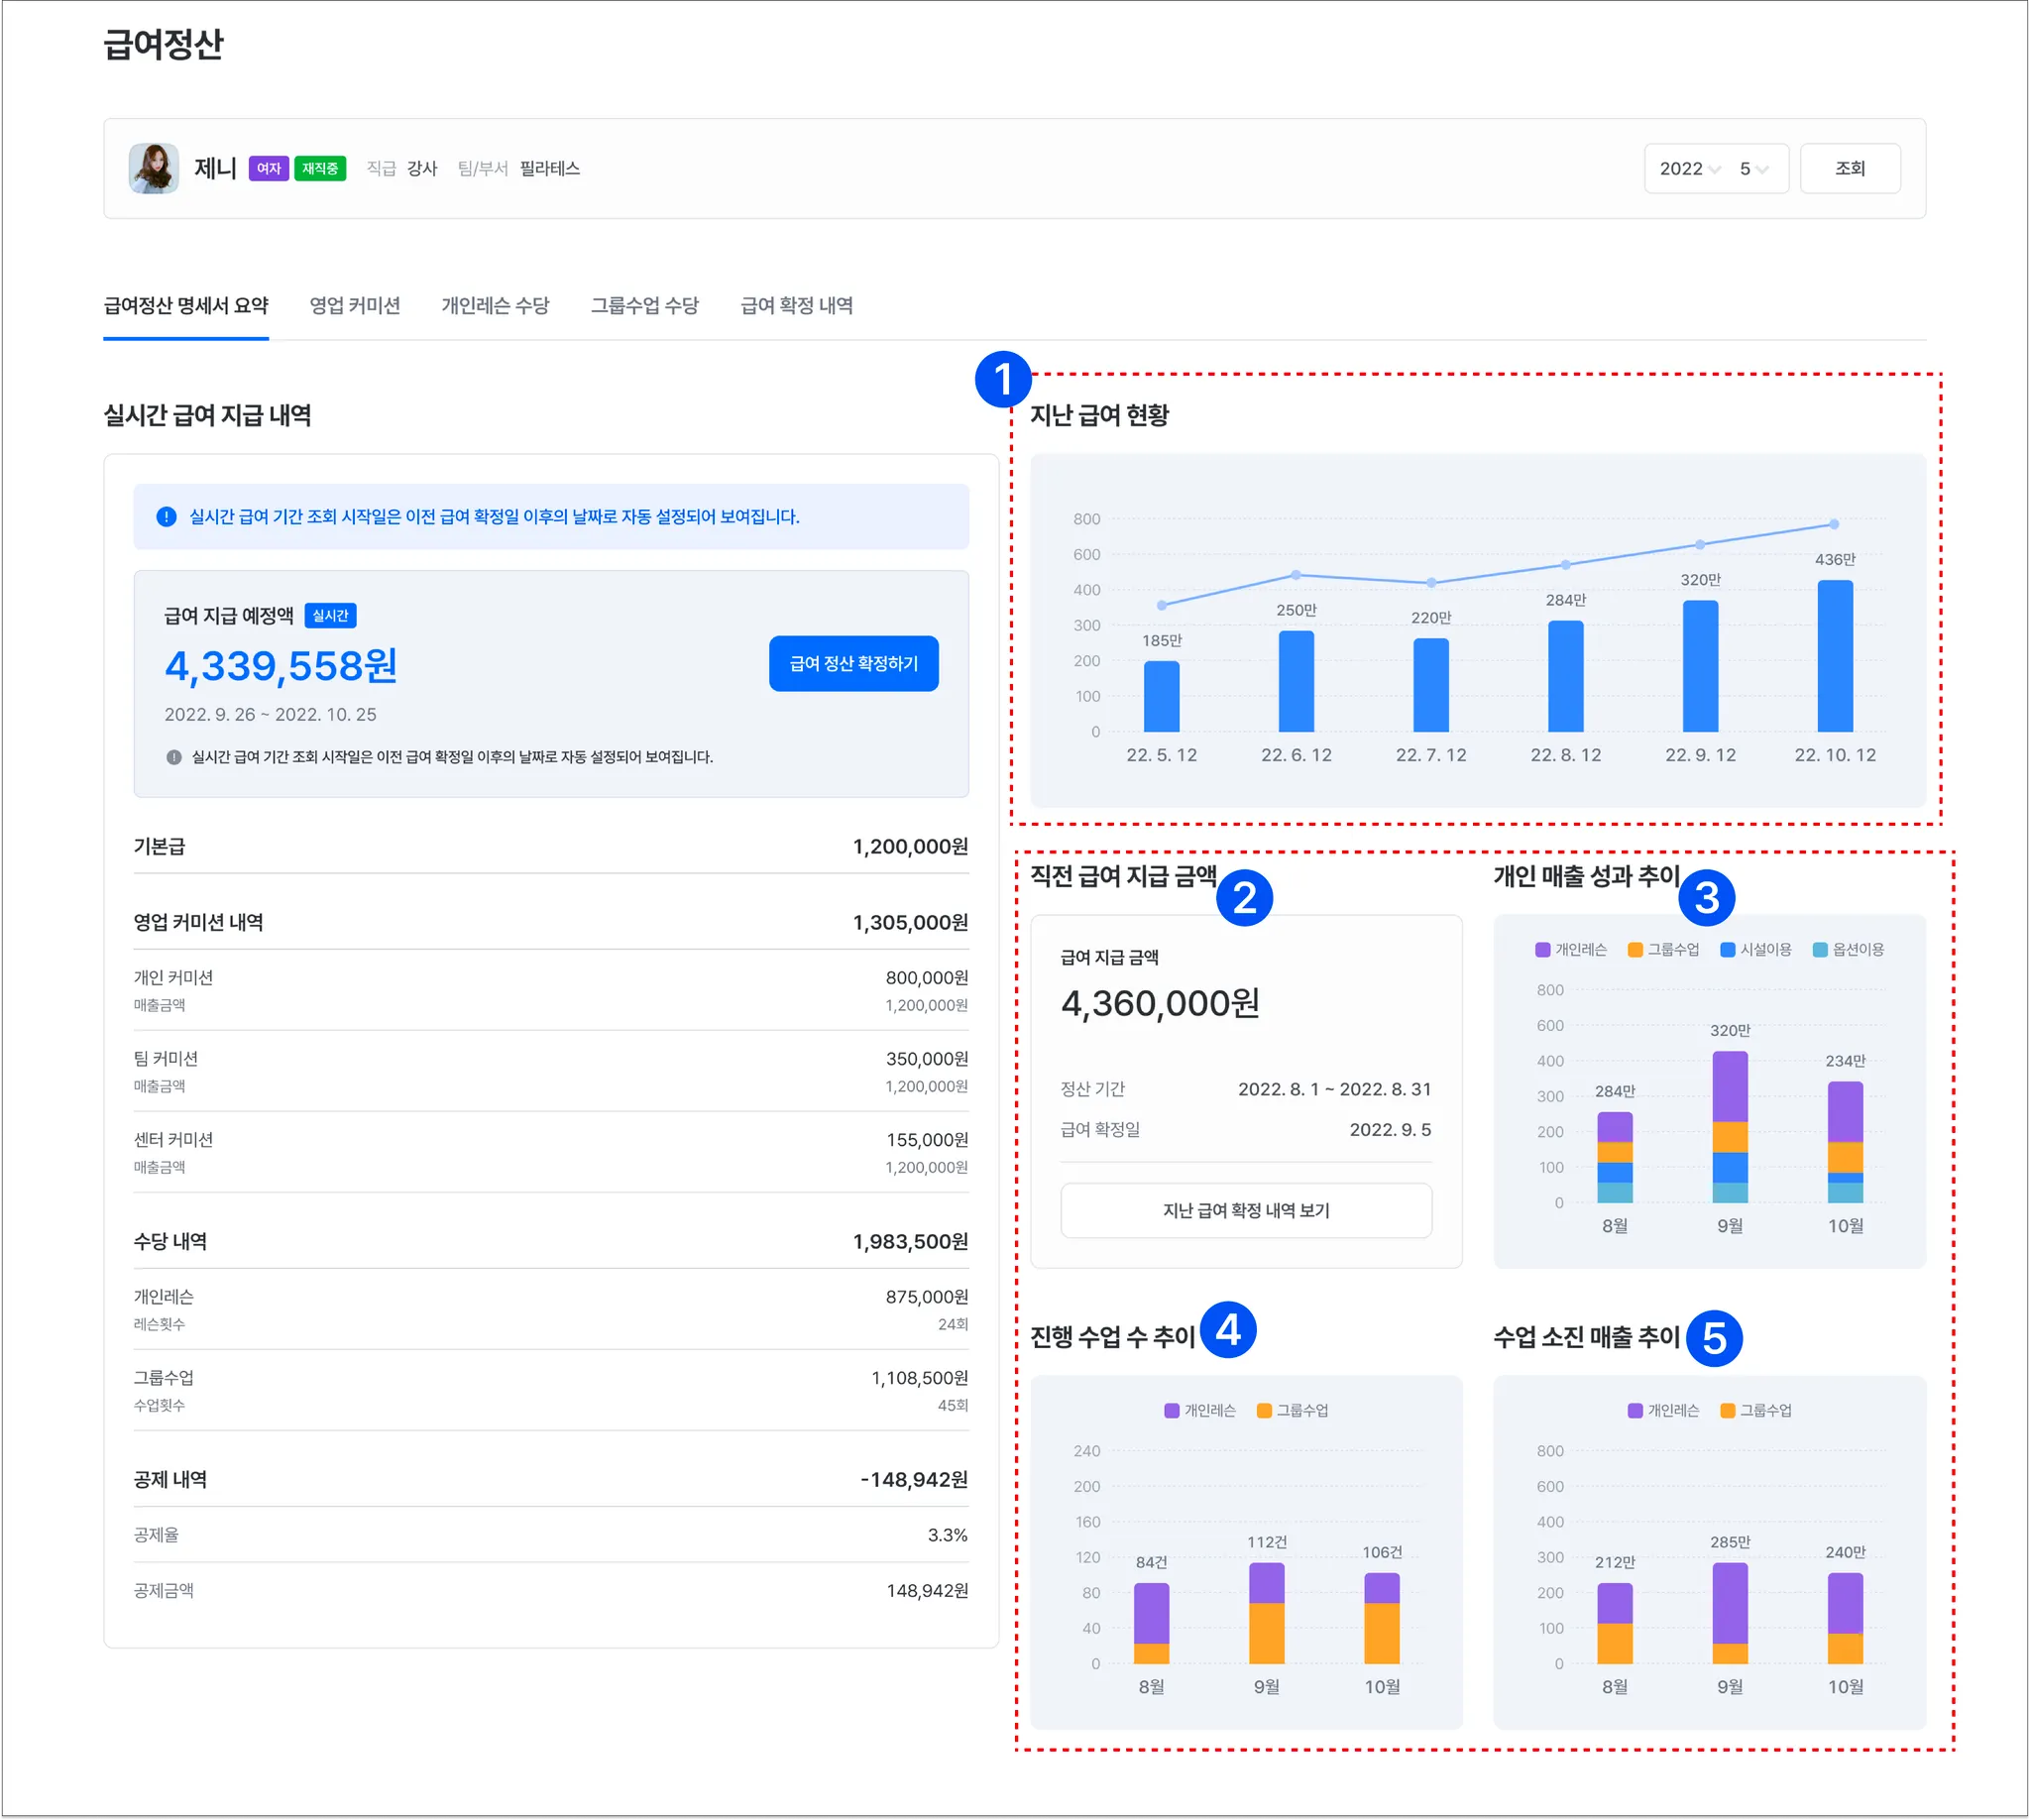Click blue annotation badge number 5
Image resolution: width=2030 pixels, height=1820 pixels.
[1714, 1337]
